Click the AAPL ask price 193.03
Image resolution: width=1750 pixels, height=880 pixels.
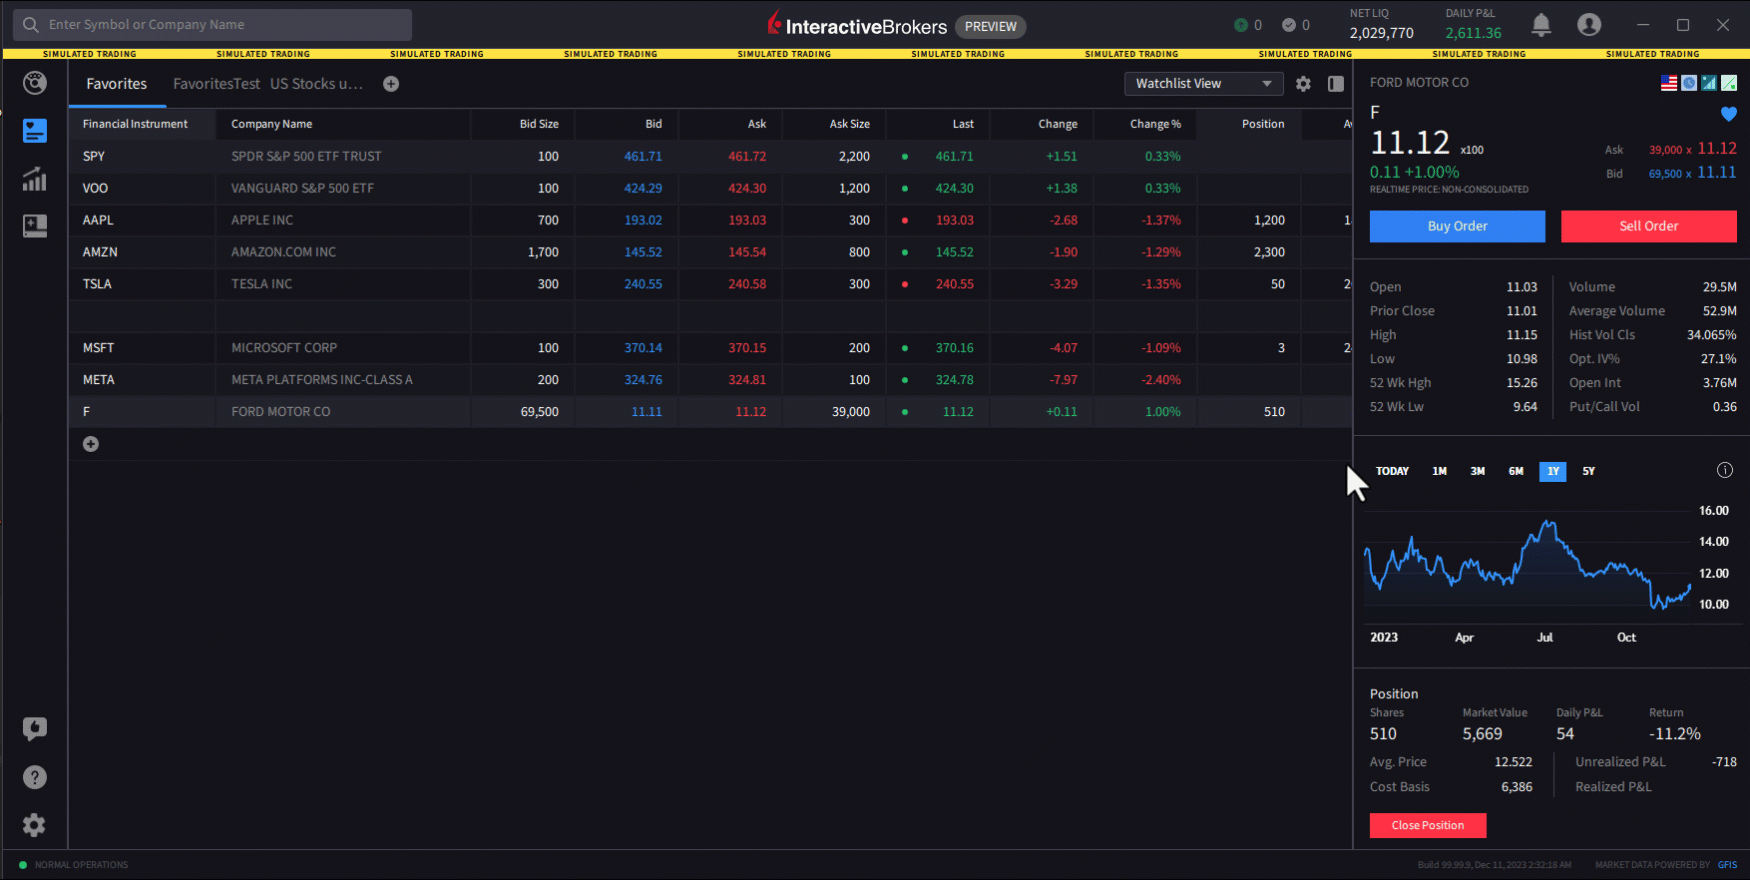[x=747, y=220]
